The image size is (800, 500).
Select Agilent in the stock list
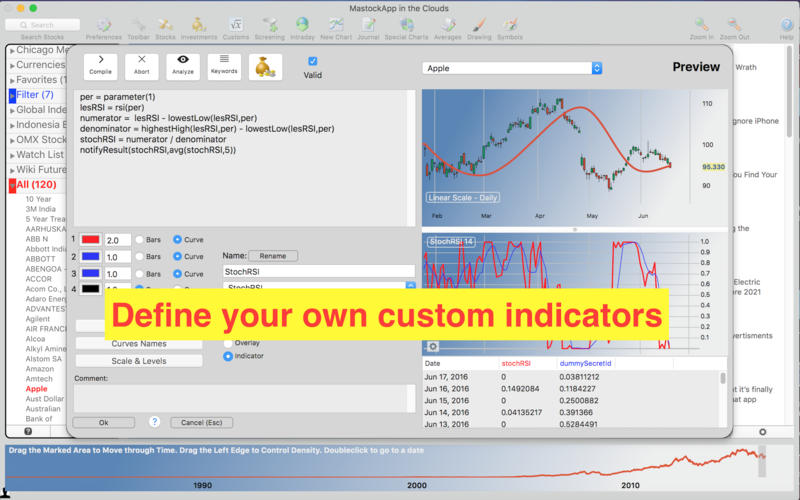(38, 319)
